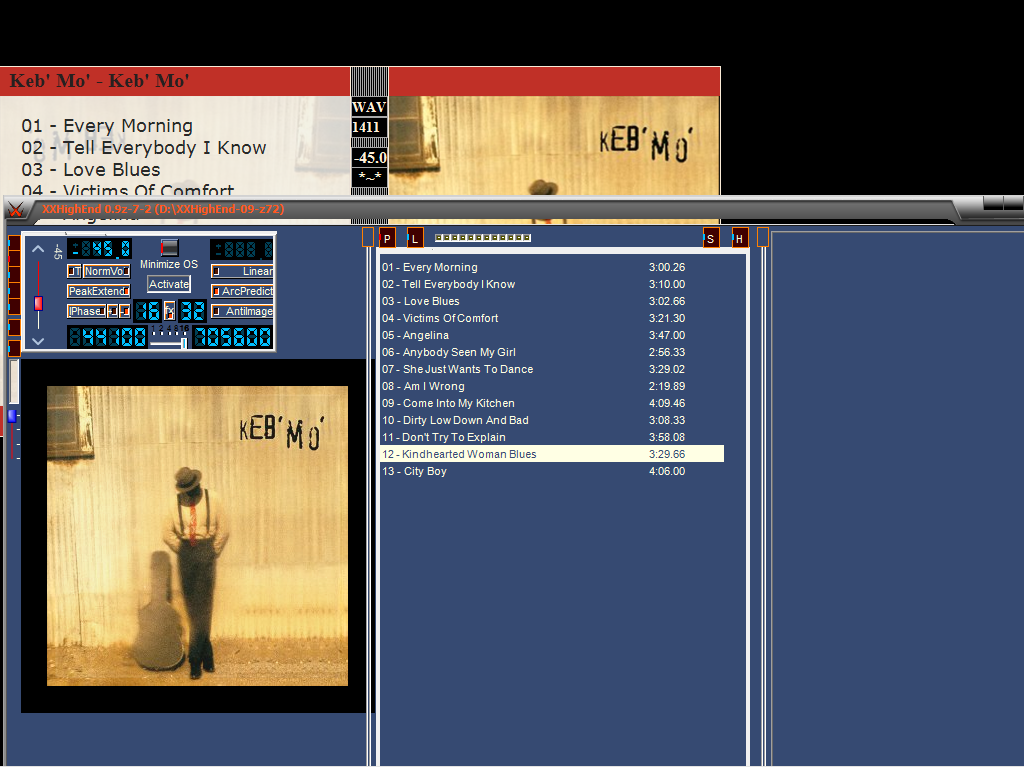Image resolution: width=1024 pixels, height=768 pixels.
Task: Click the 32 bit-depth LED display
Action: (x=192, y=311)
